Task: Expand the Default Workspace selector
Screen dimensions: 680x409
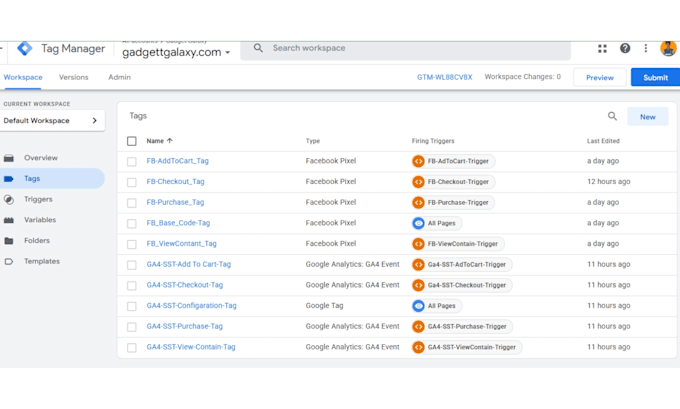Action: click(x=52, y=121)
